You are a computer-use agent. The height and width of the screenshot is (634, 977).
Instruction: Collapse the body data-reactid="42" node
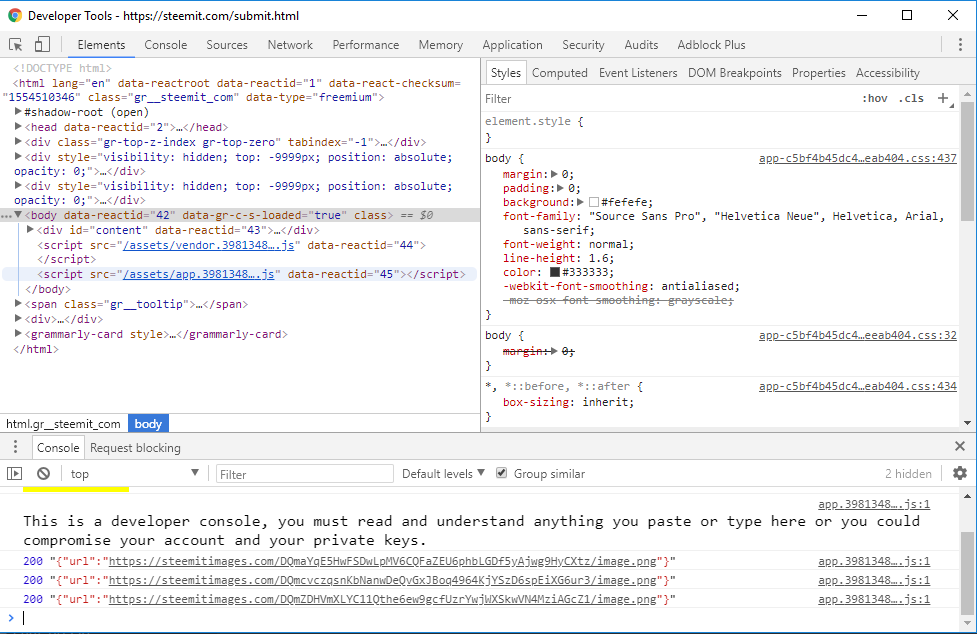(x=18, y=215)
